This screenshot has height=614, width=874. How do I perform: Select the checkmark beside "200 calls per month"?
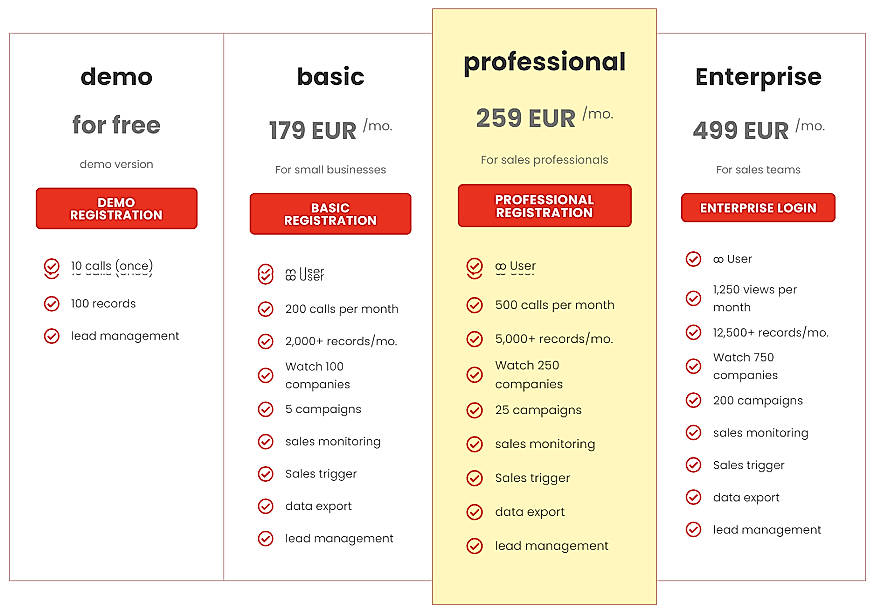(x=266, y=309)
